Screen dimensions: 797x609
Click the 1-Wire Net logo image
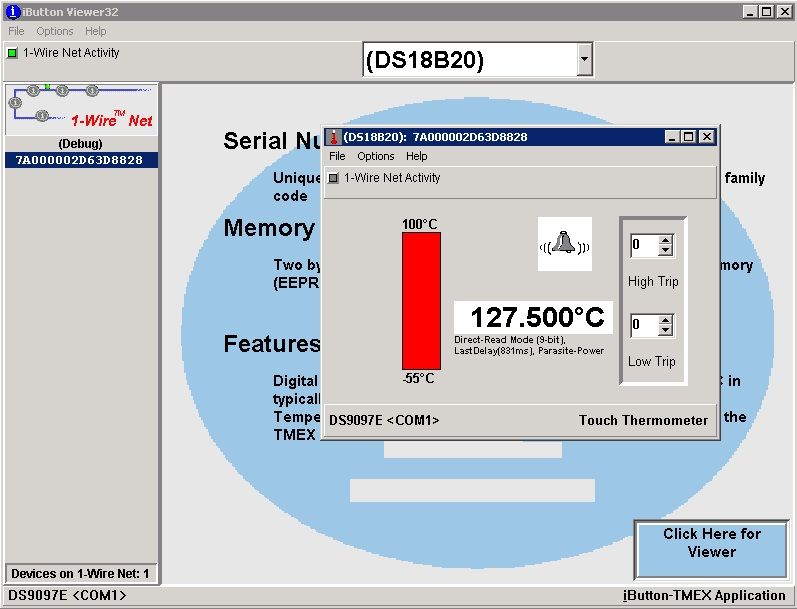[81, 109]
